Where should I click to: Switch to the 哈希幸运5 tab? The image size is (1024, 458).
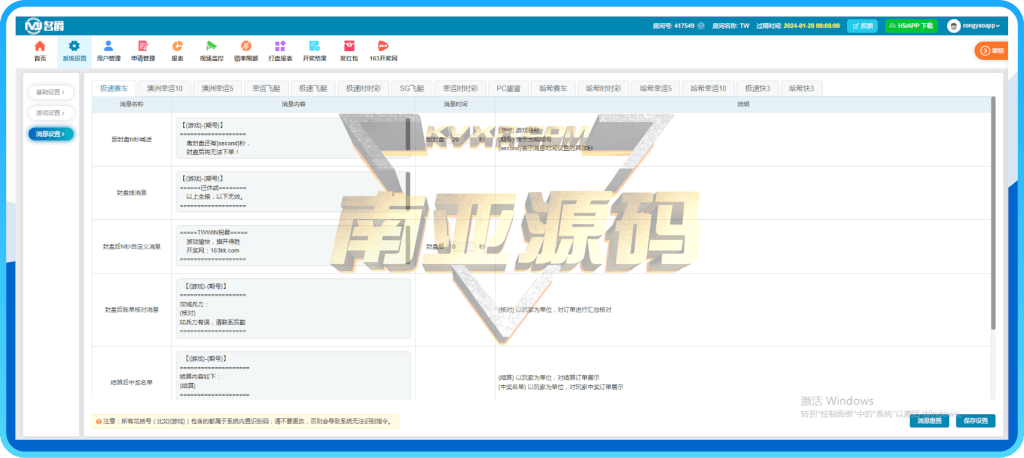(656, 88)
